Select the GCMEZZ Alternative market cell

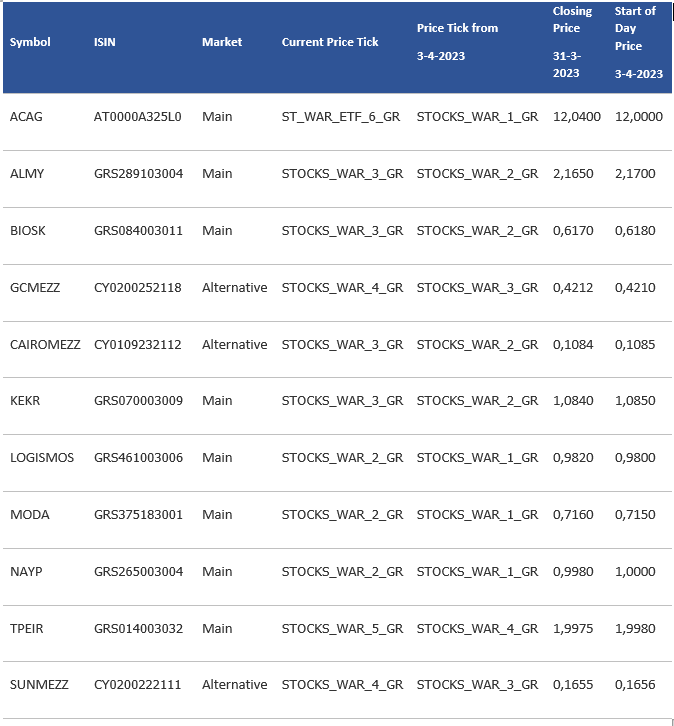coord(234,288)
